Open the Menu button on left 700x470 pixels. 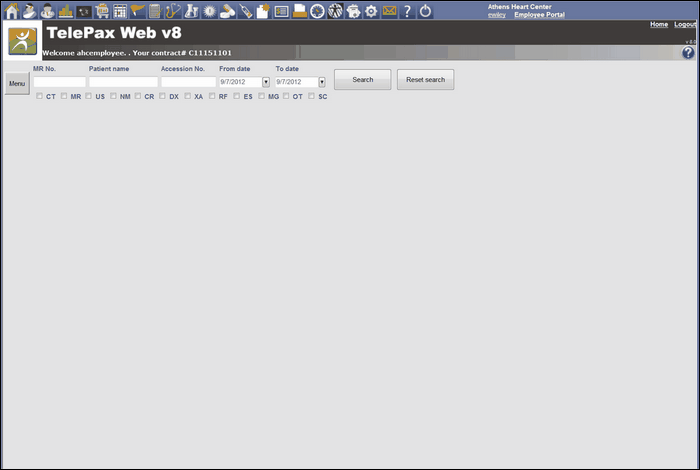(17, 83)
